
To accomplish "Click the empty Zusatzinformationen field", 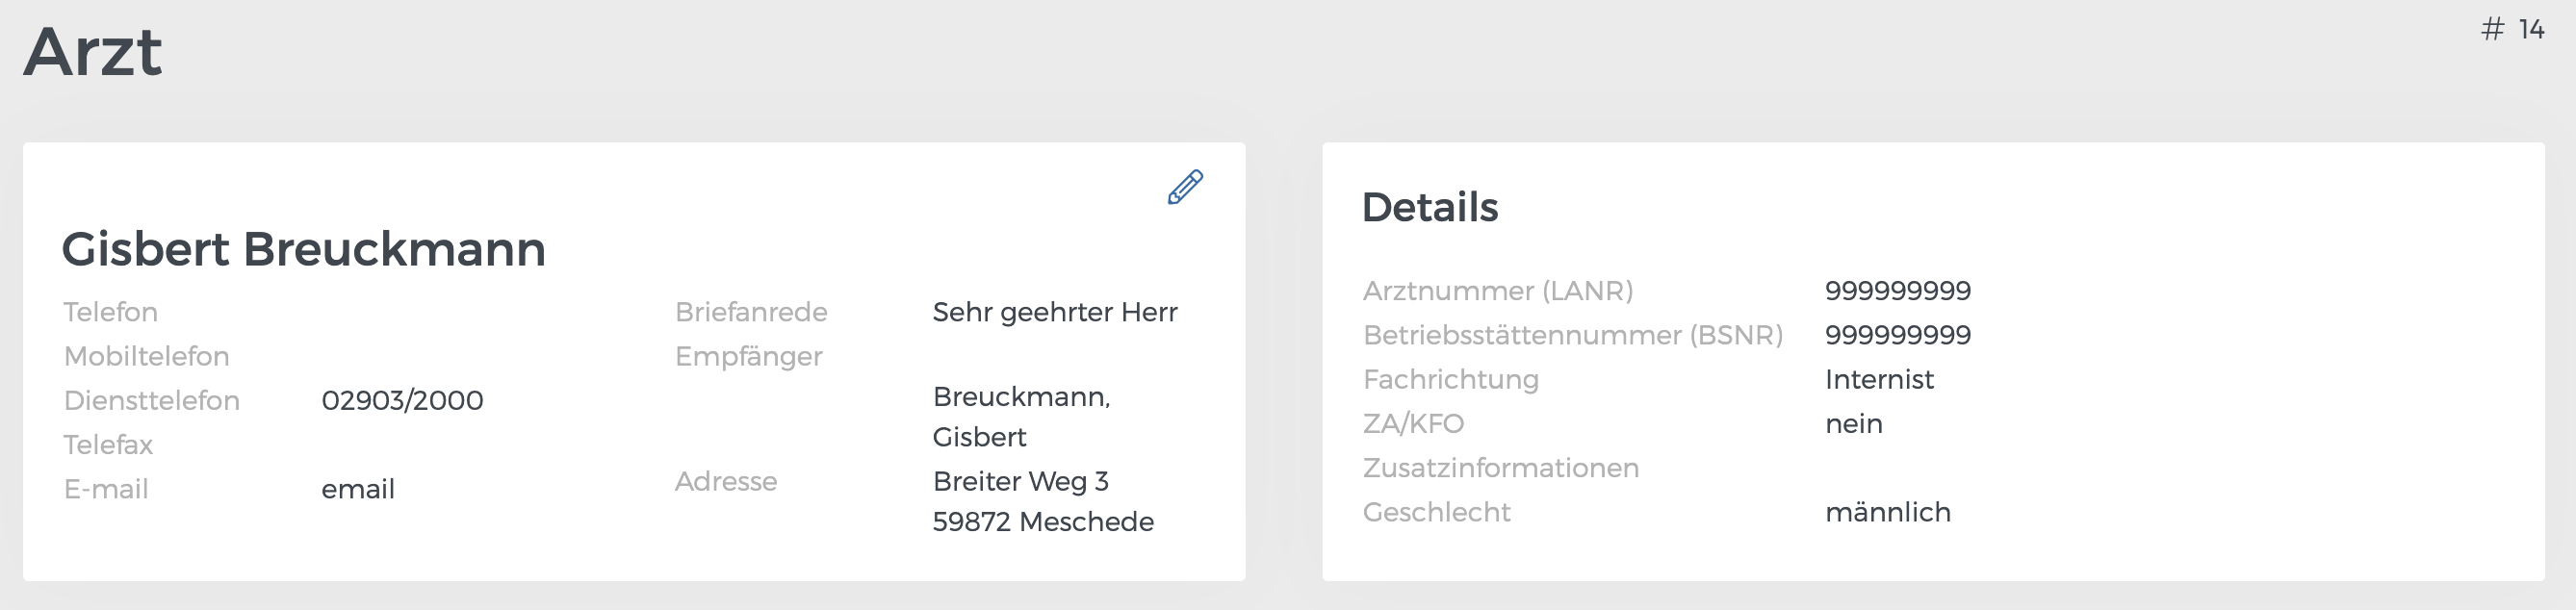I will (x=1500, y=467).
